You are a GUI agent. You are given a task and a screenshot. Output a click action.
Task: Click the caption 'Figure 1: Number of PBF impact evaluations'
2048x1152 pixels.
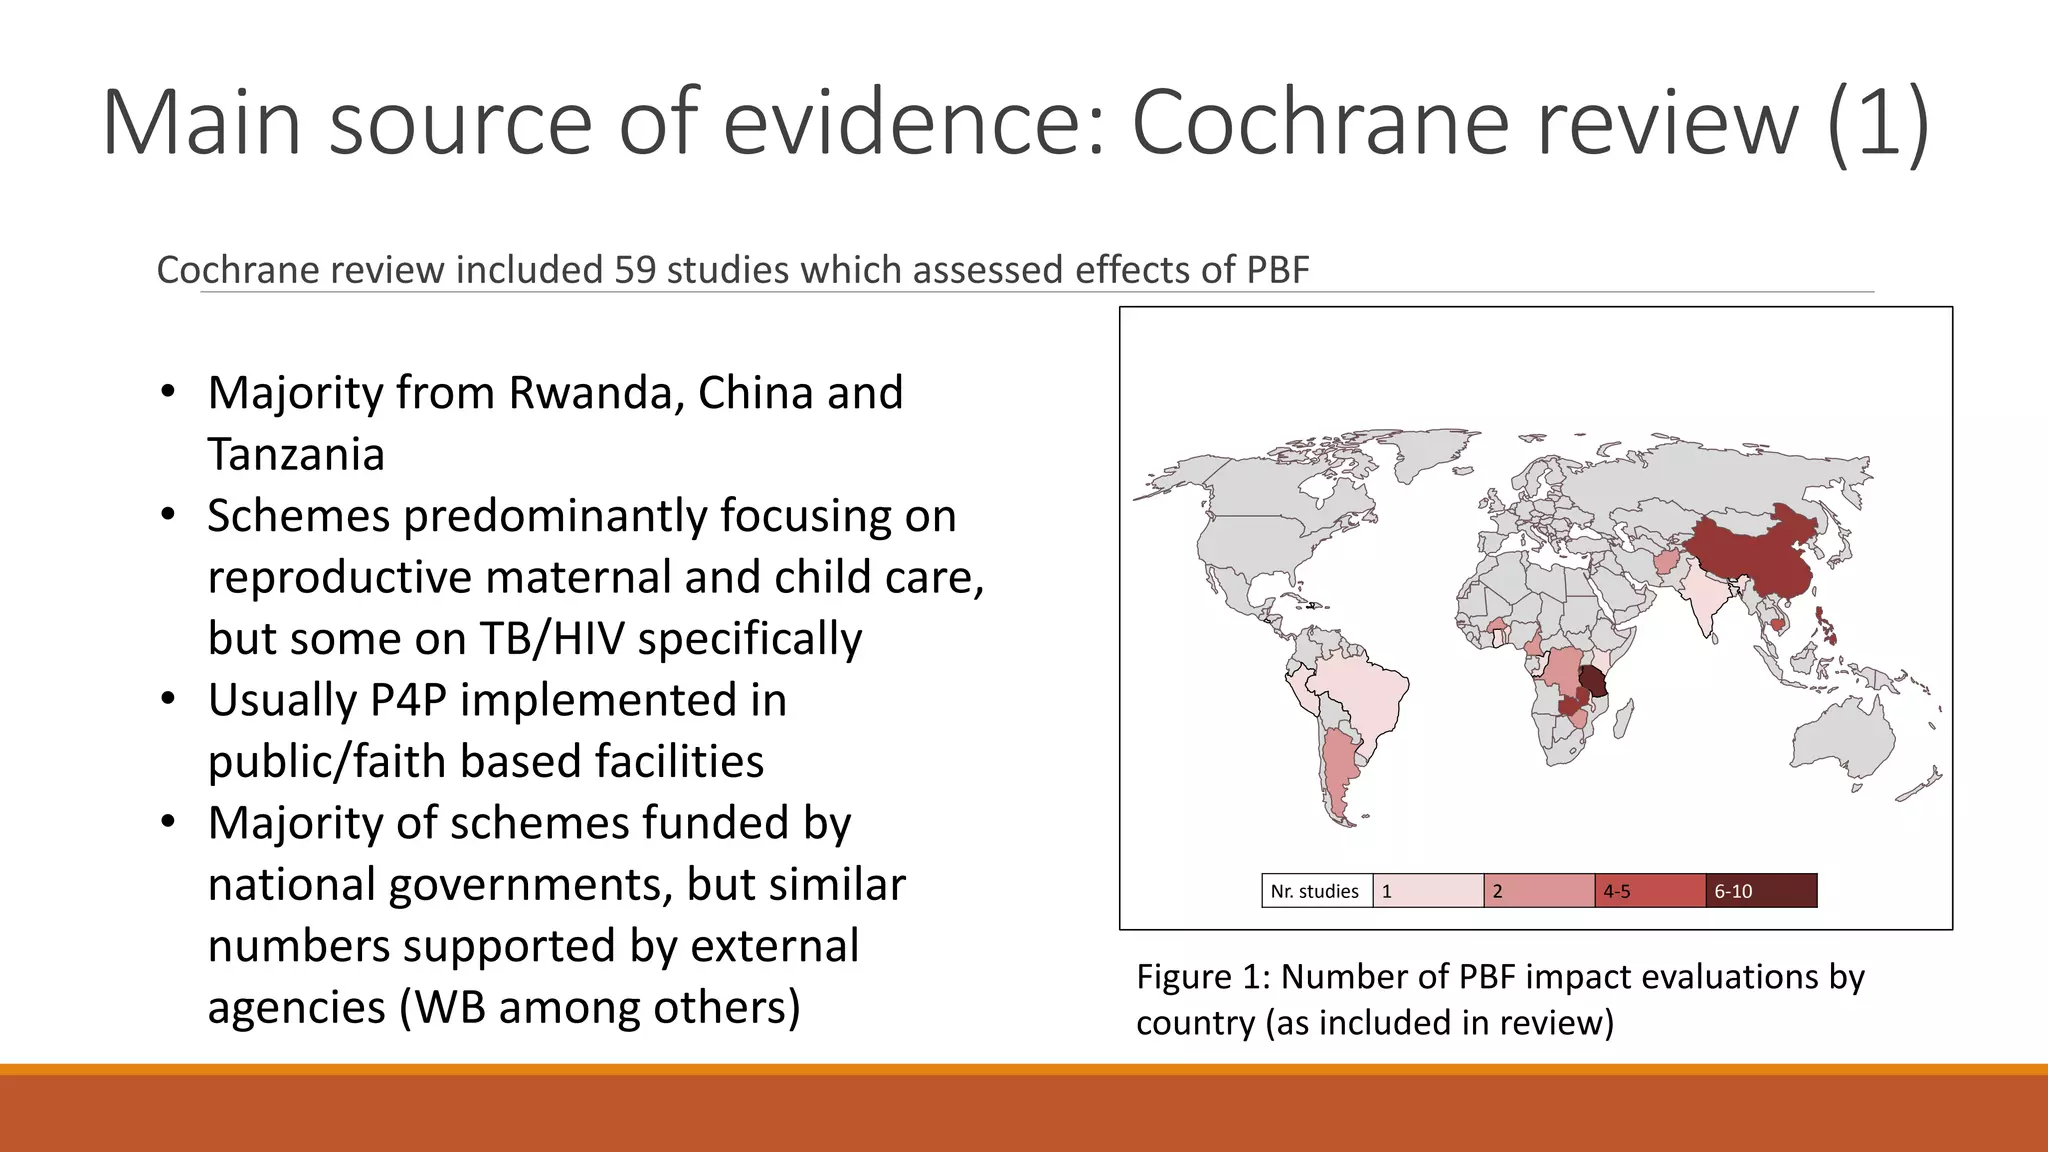1500,999
